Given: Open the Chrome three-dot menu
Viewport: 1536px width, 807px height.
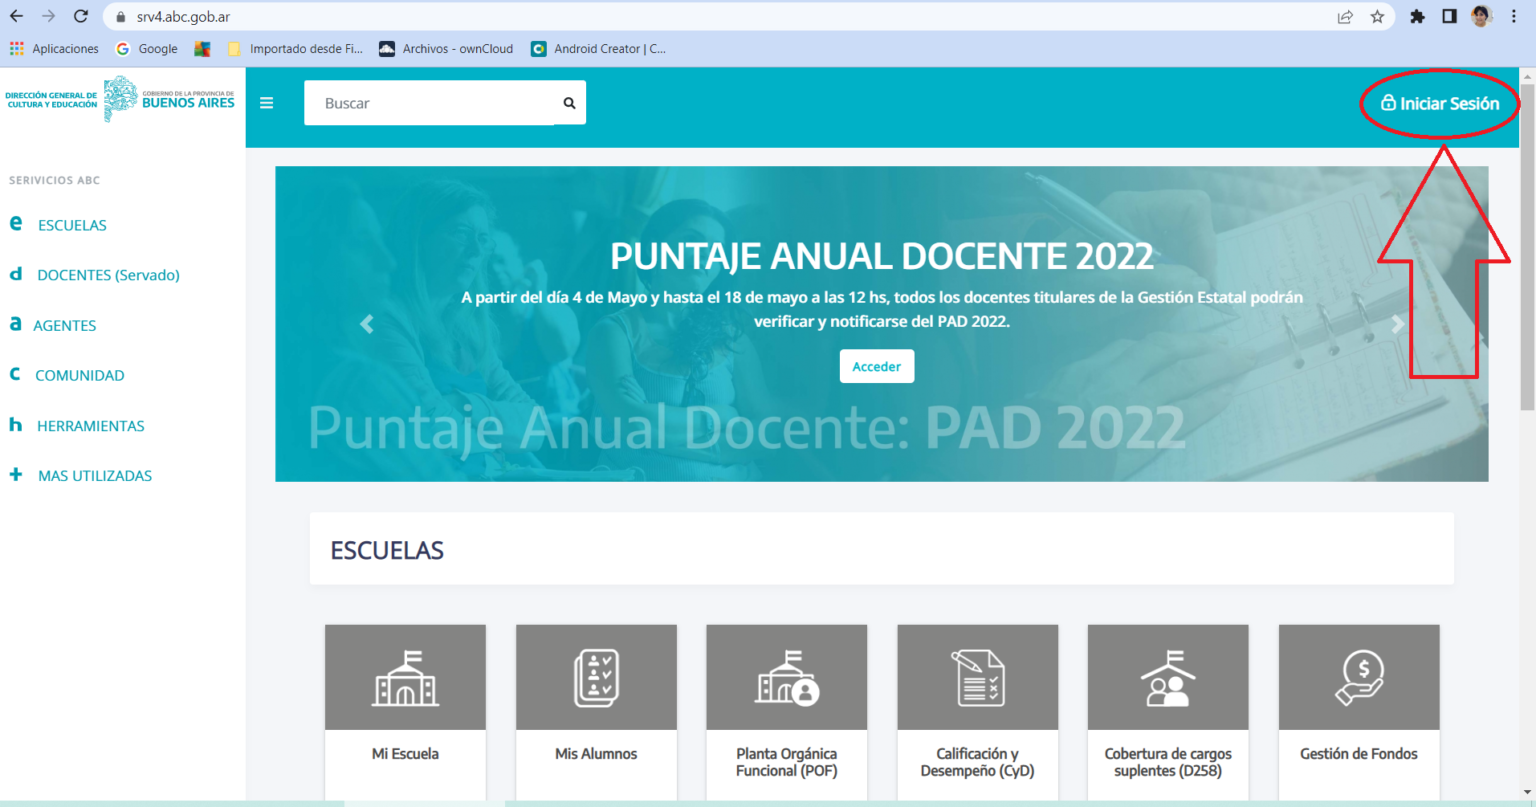Looking at the screenshot, I should click(1514, 17).
